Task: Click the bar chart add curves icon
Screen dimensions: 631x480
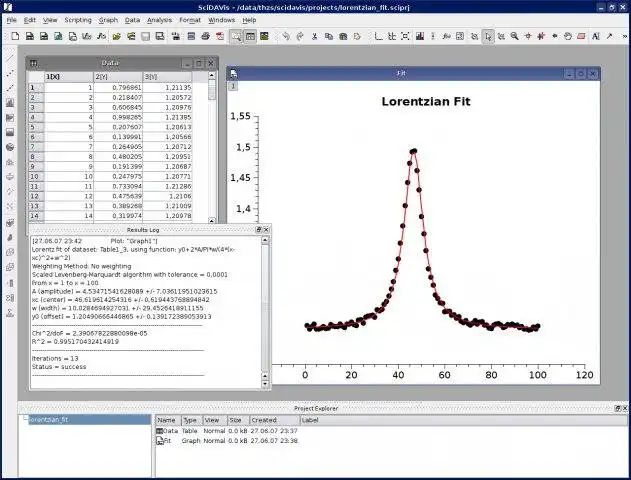Action: coord(420,36)
